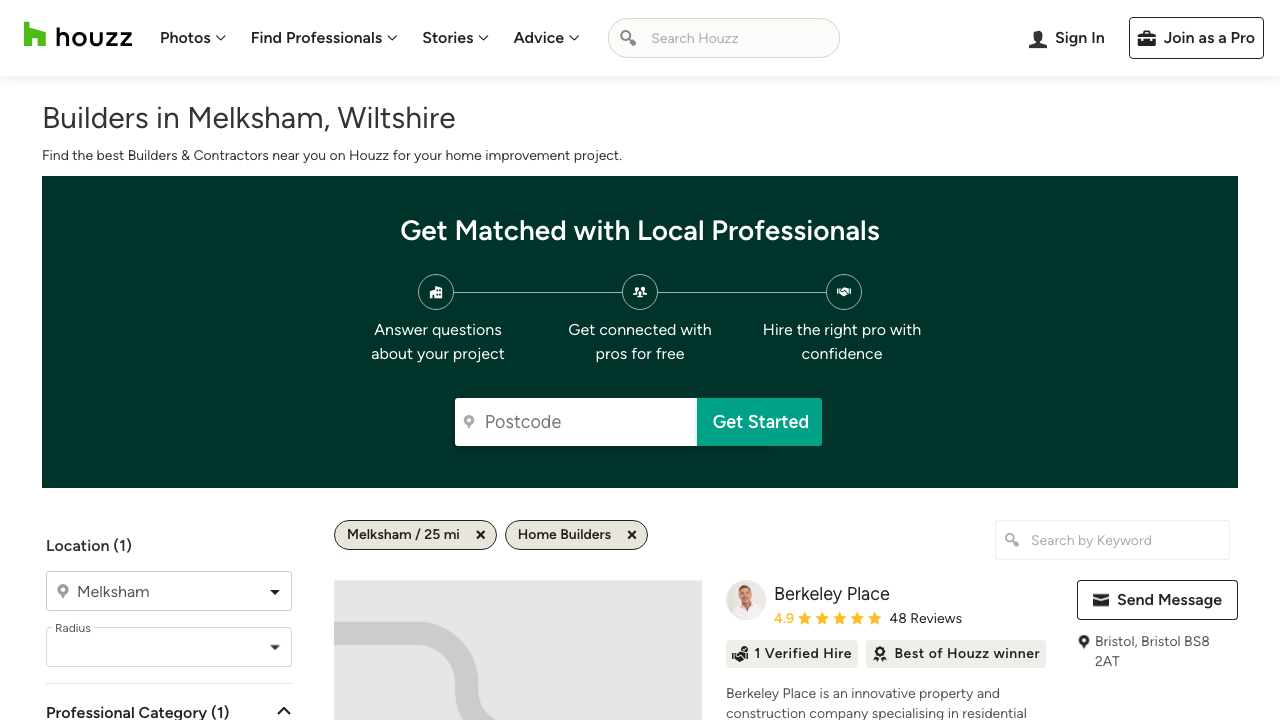
Task: Click the briefcase icon on Join as a Pro
Action: (1147, 37)
